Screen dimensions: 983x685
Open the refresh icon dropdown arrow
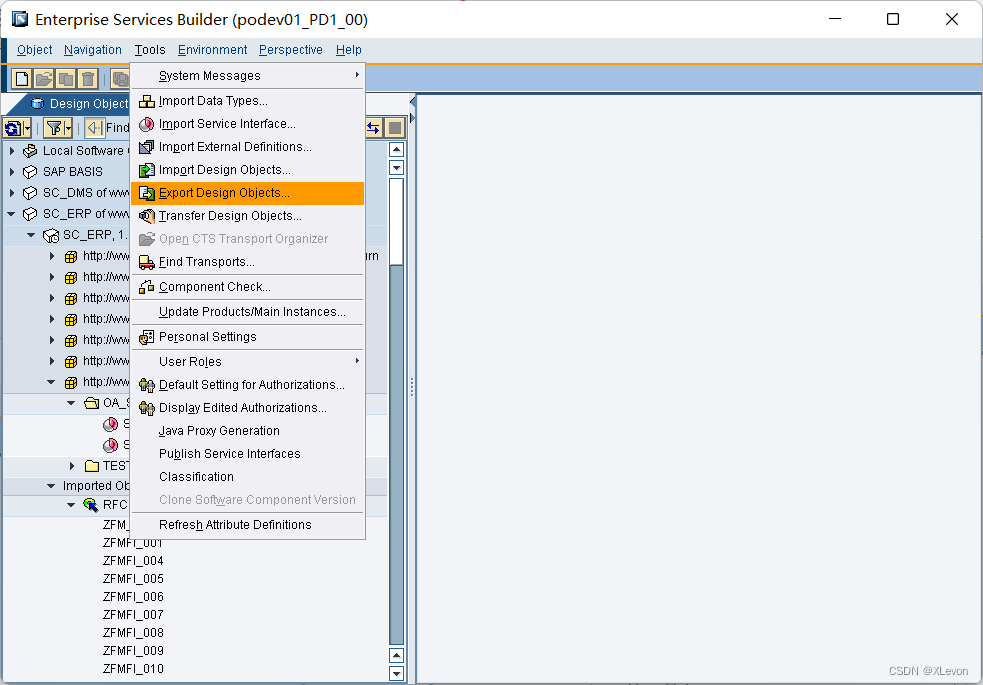point(27,128)
